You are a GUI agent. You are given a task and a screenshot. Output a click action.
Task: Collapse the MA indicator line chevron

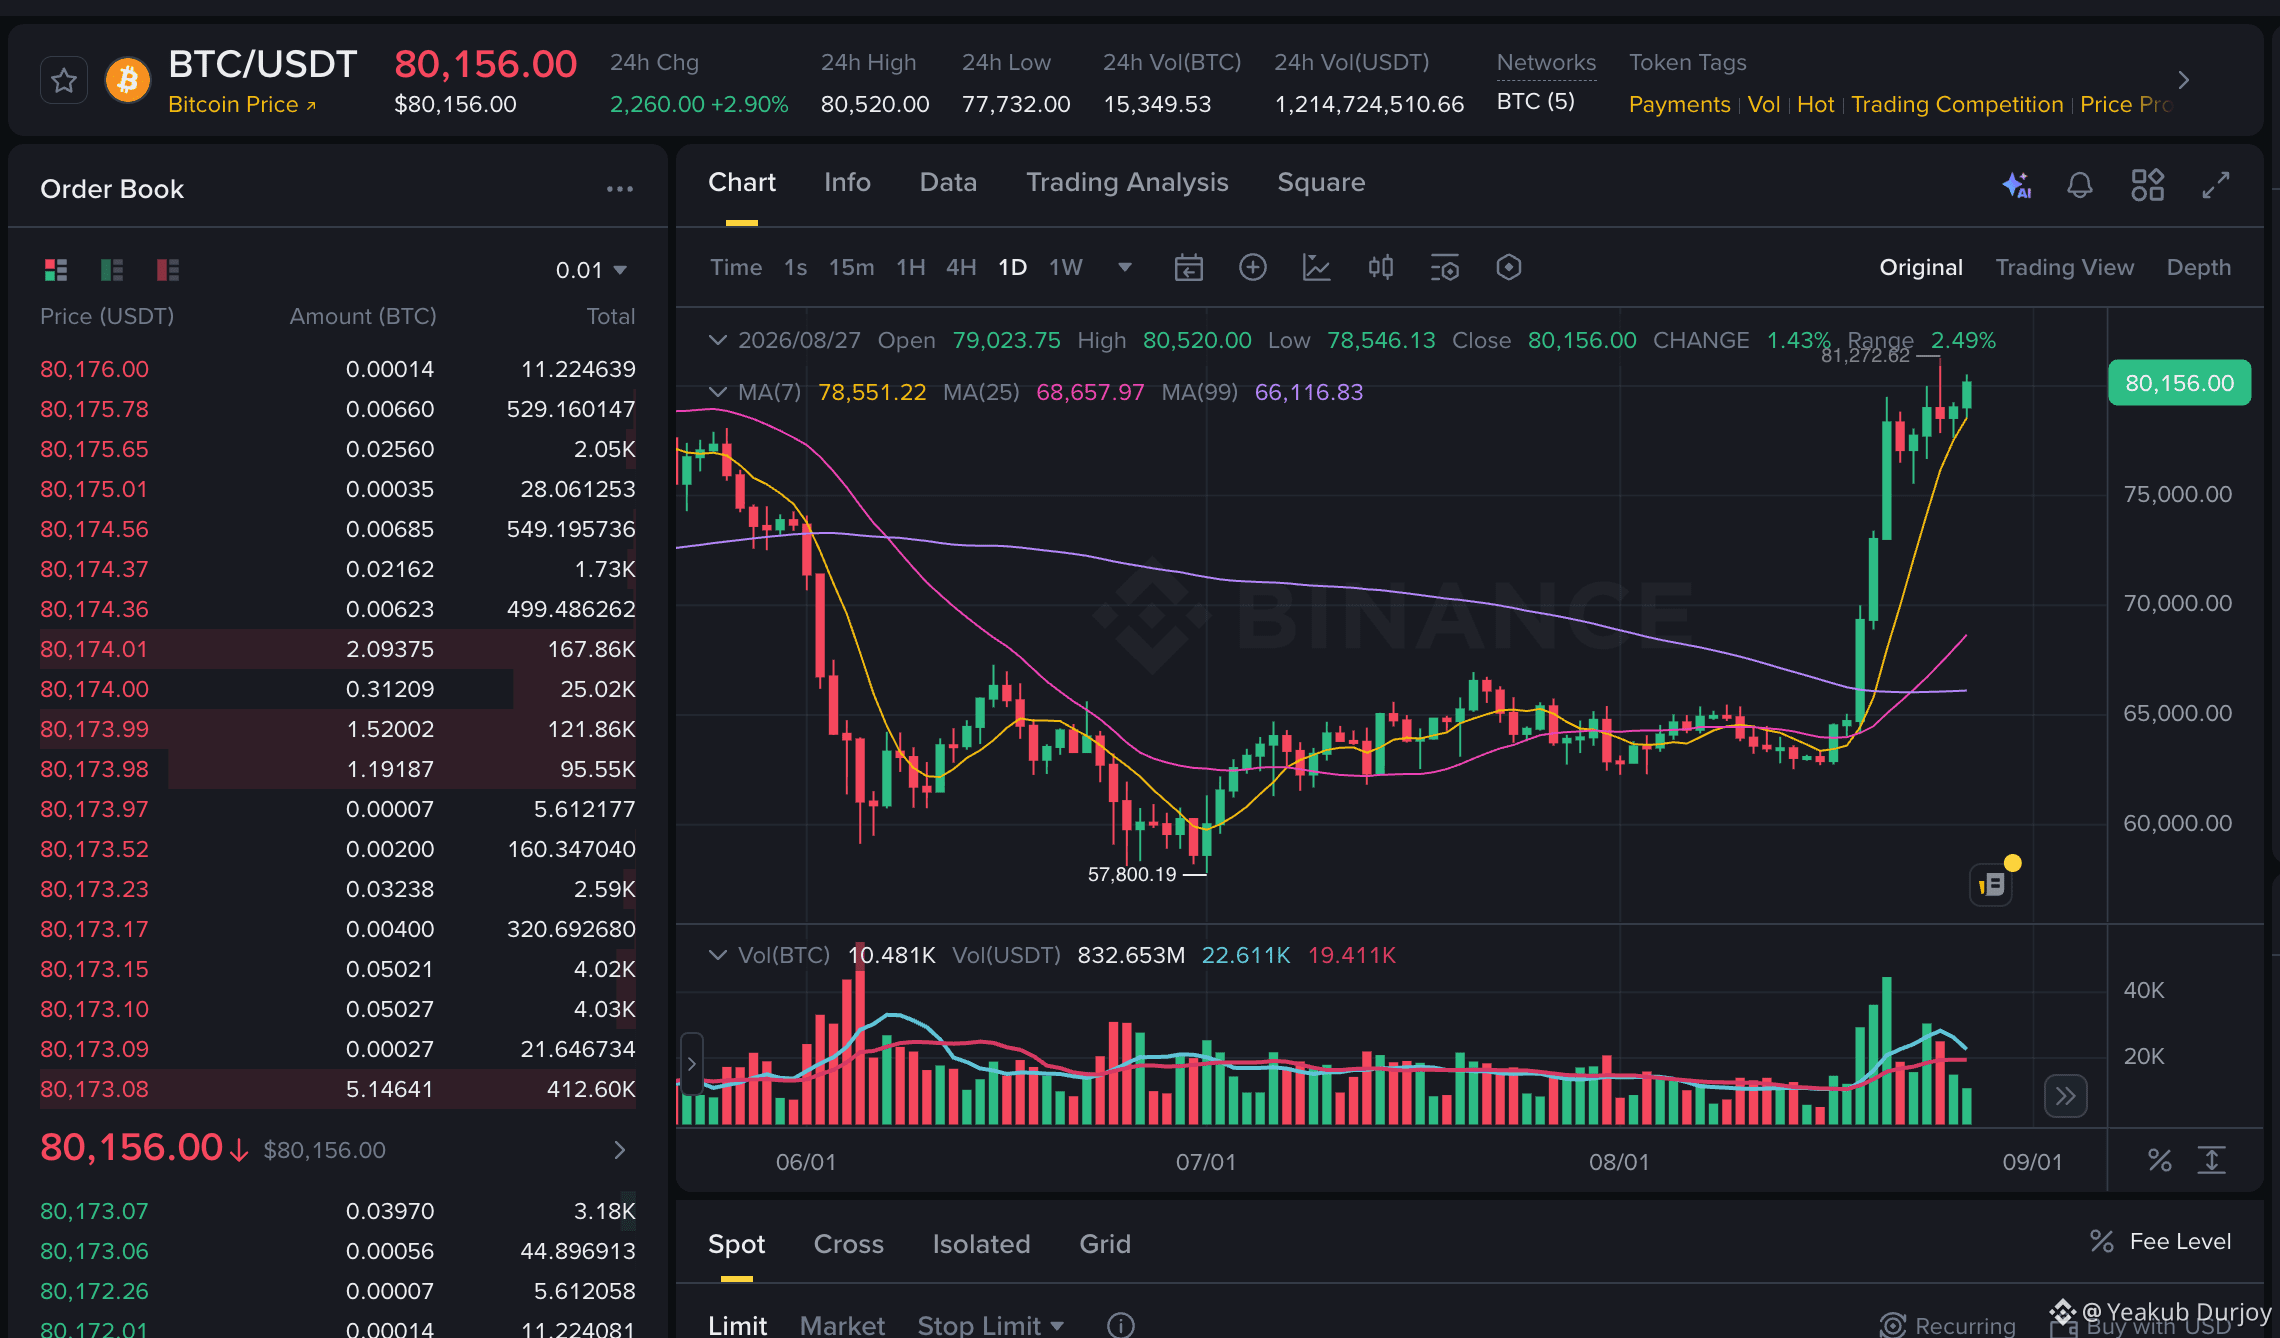(717, 392)
